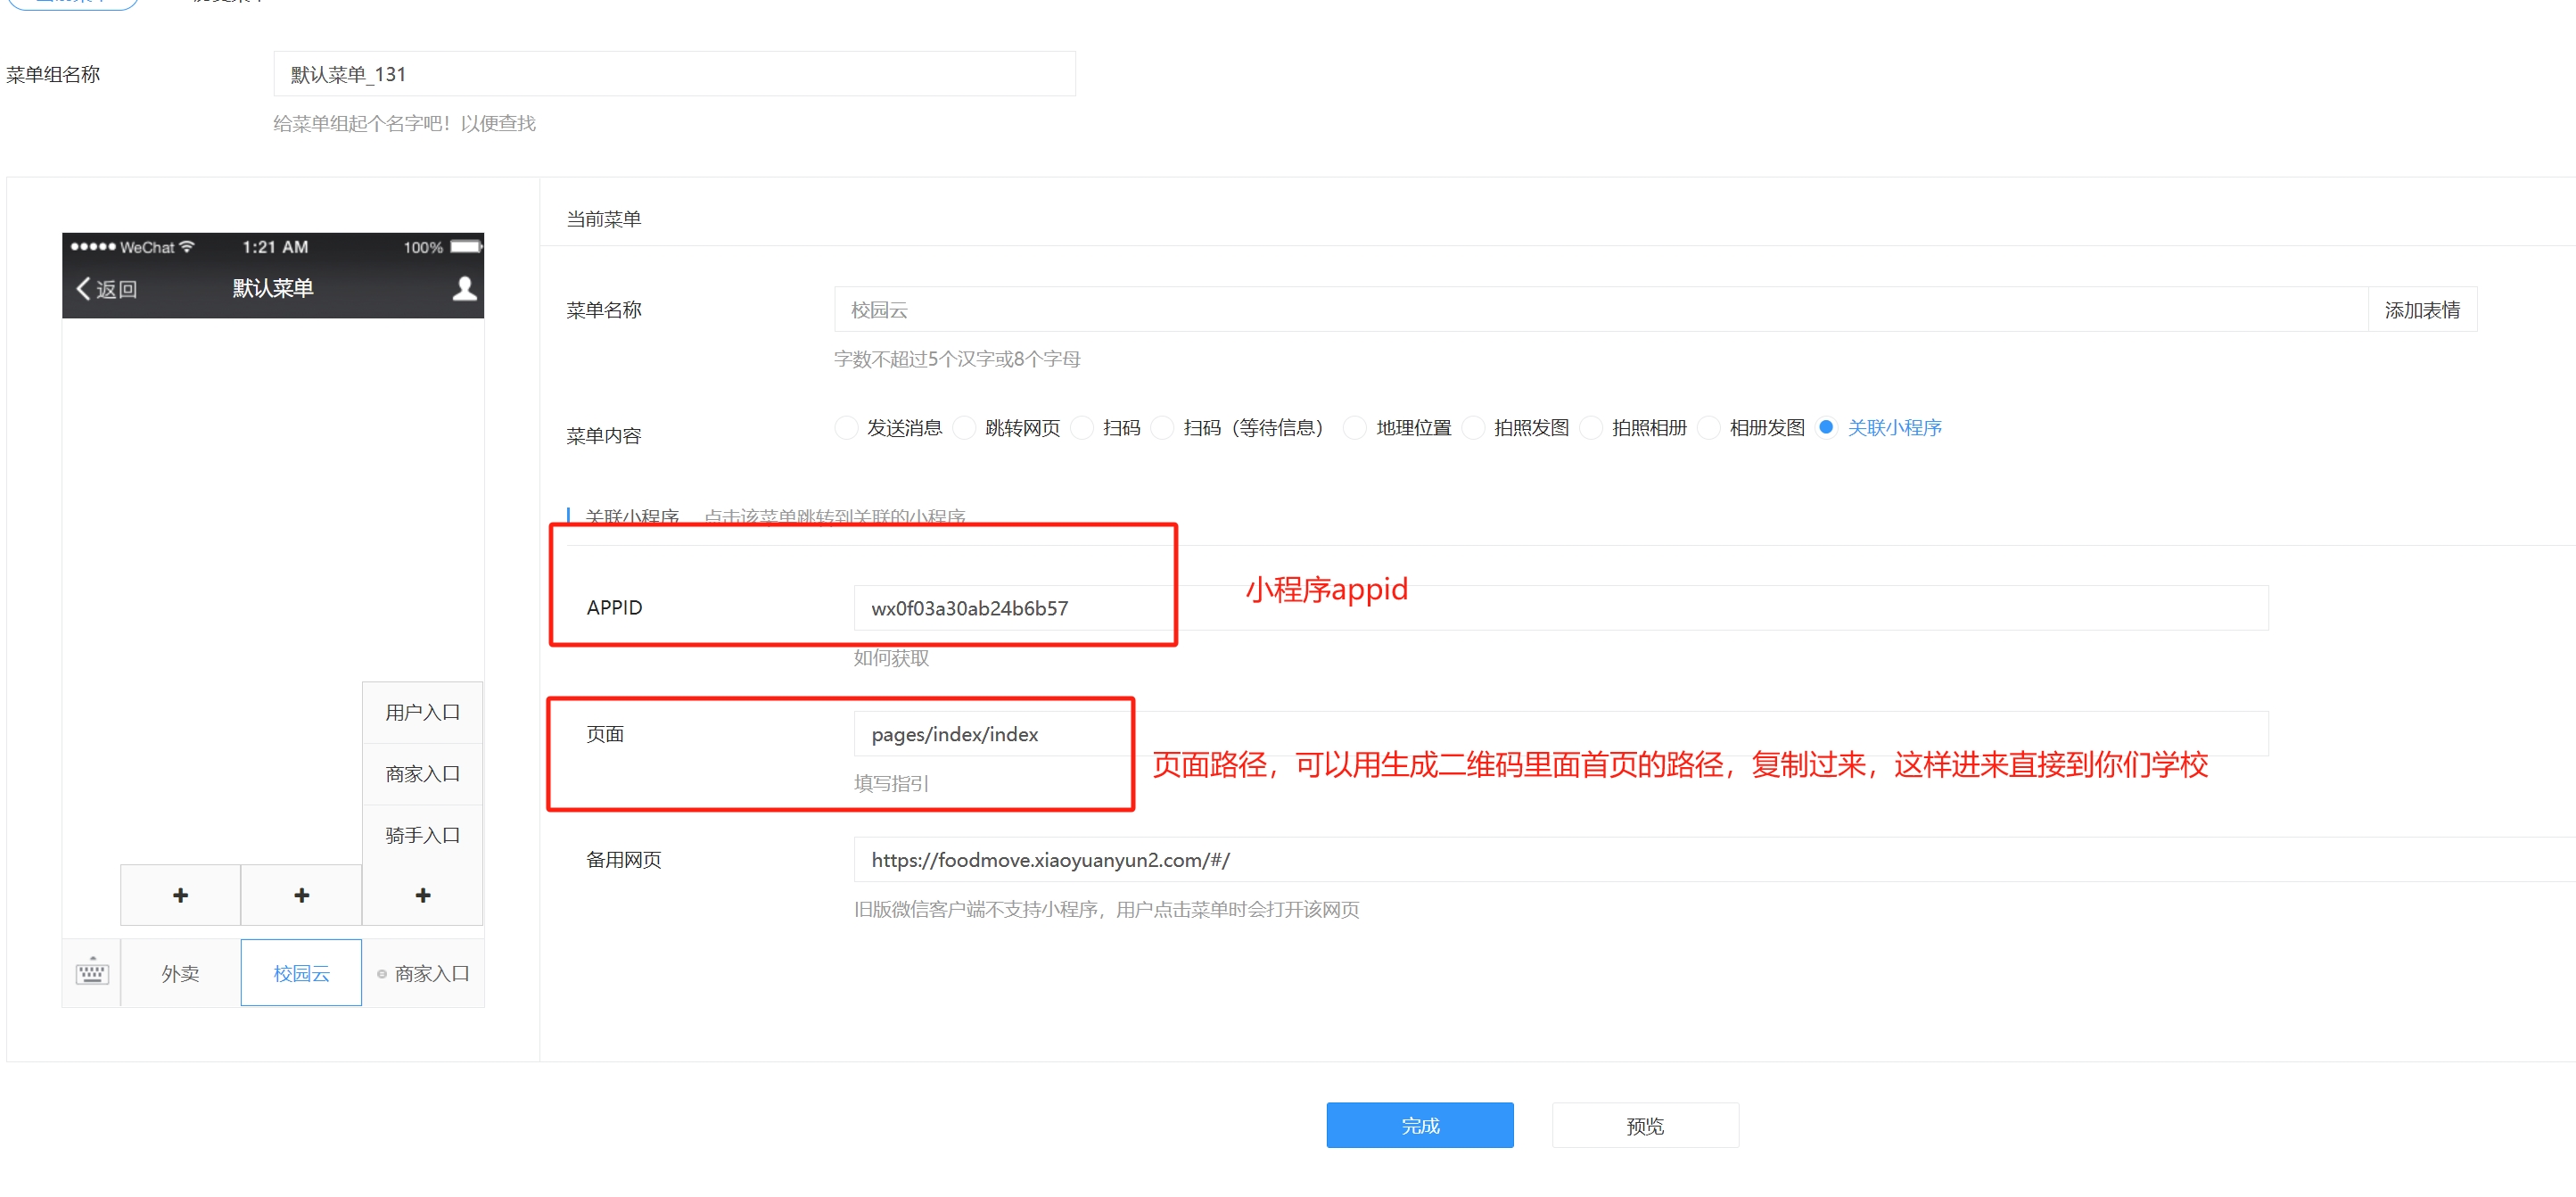This screenshot has height=1197, width=2576.
Task: Open the 商家入口 bottom menu tab
Action: [423, 973]
